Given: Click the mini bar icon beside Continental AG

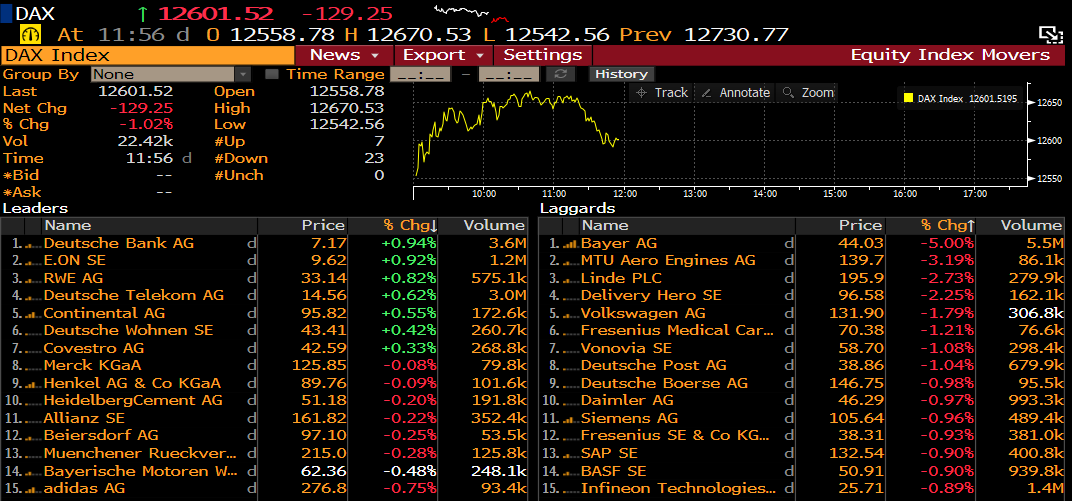Looking at the screenshot, I should (x=32, y=314).
